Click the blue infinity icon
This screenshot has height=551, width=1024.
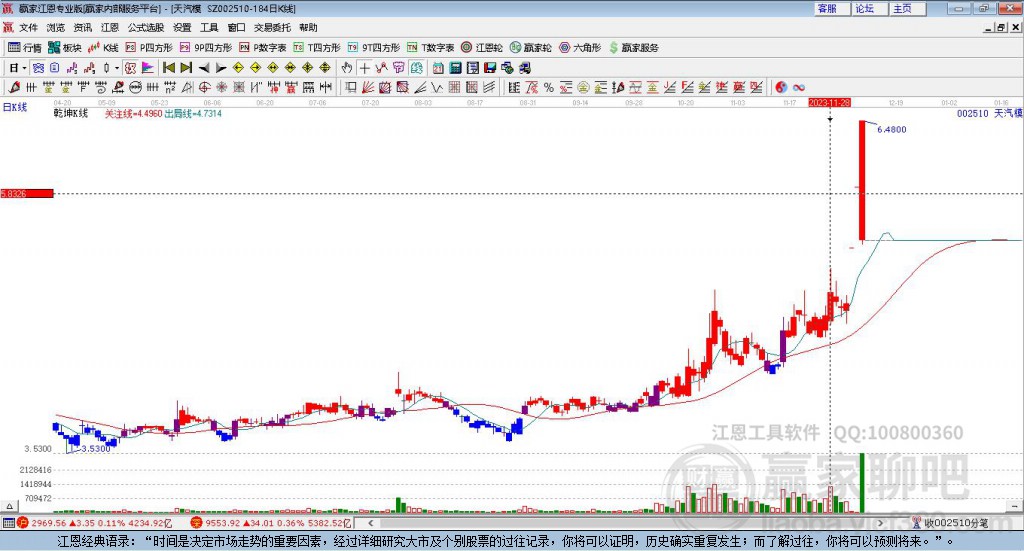(799, 87)
